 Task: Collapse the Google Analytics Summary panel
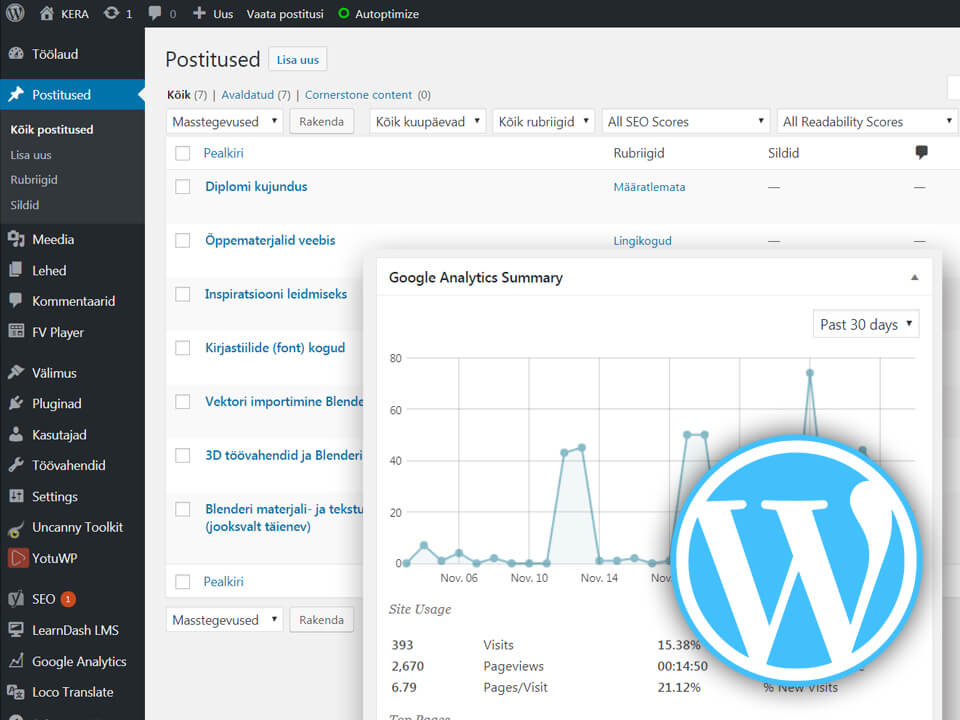[x=915, y=277]
